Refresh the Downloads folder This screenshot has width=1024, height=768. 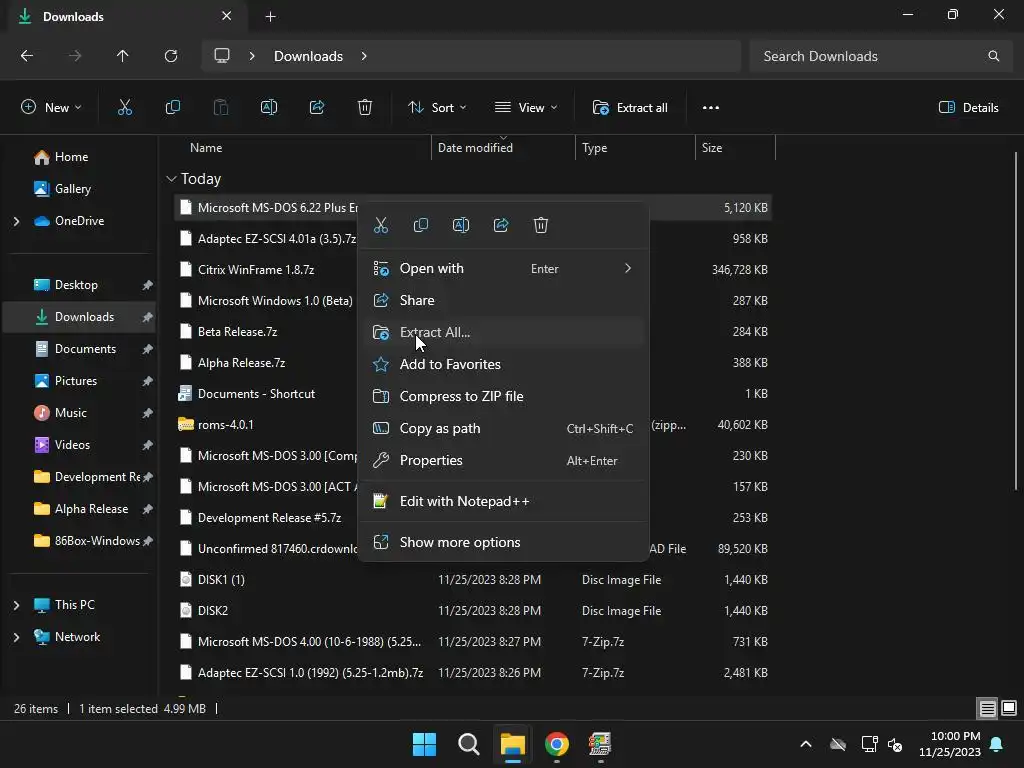(x=171, y=56)
